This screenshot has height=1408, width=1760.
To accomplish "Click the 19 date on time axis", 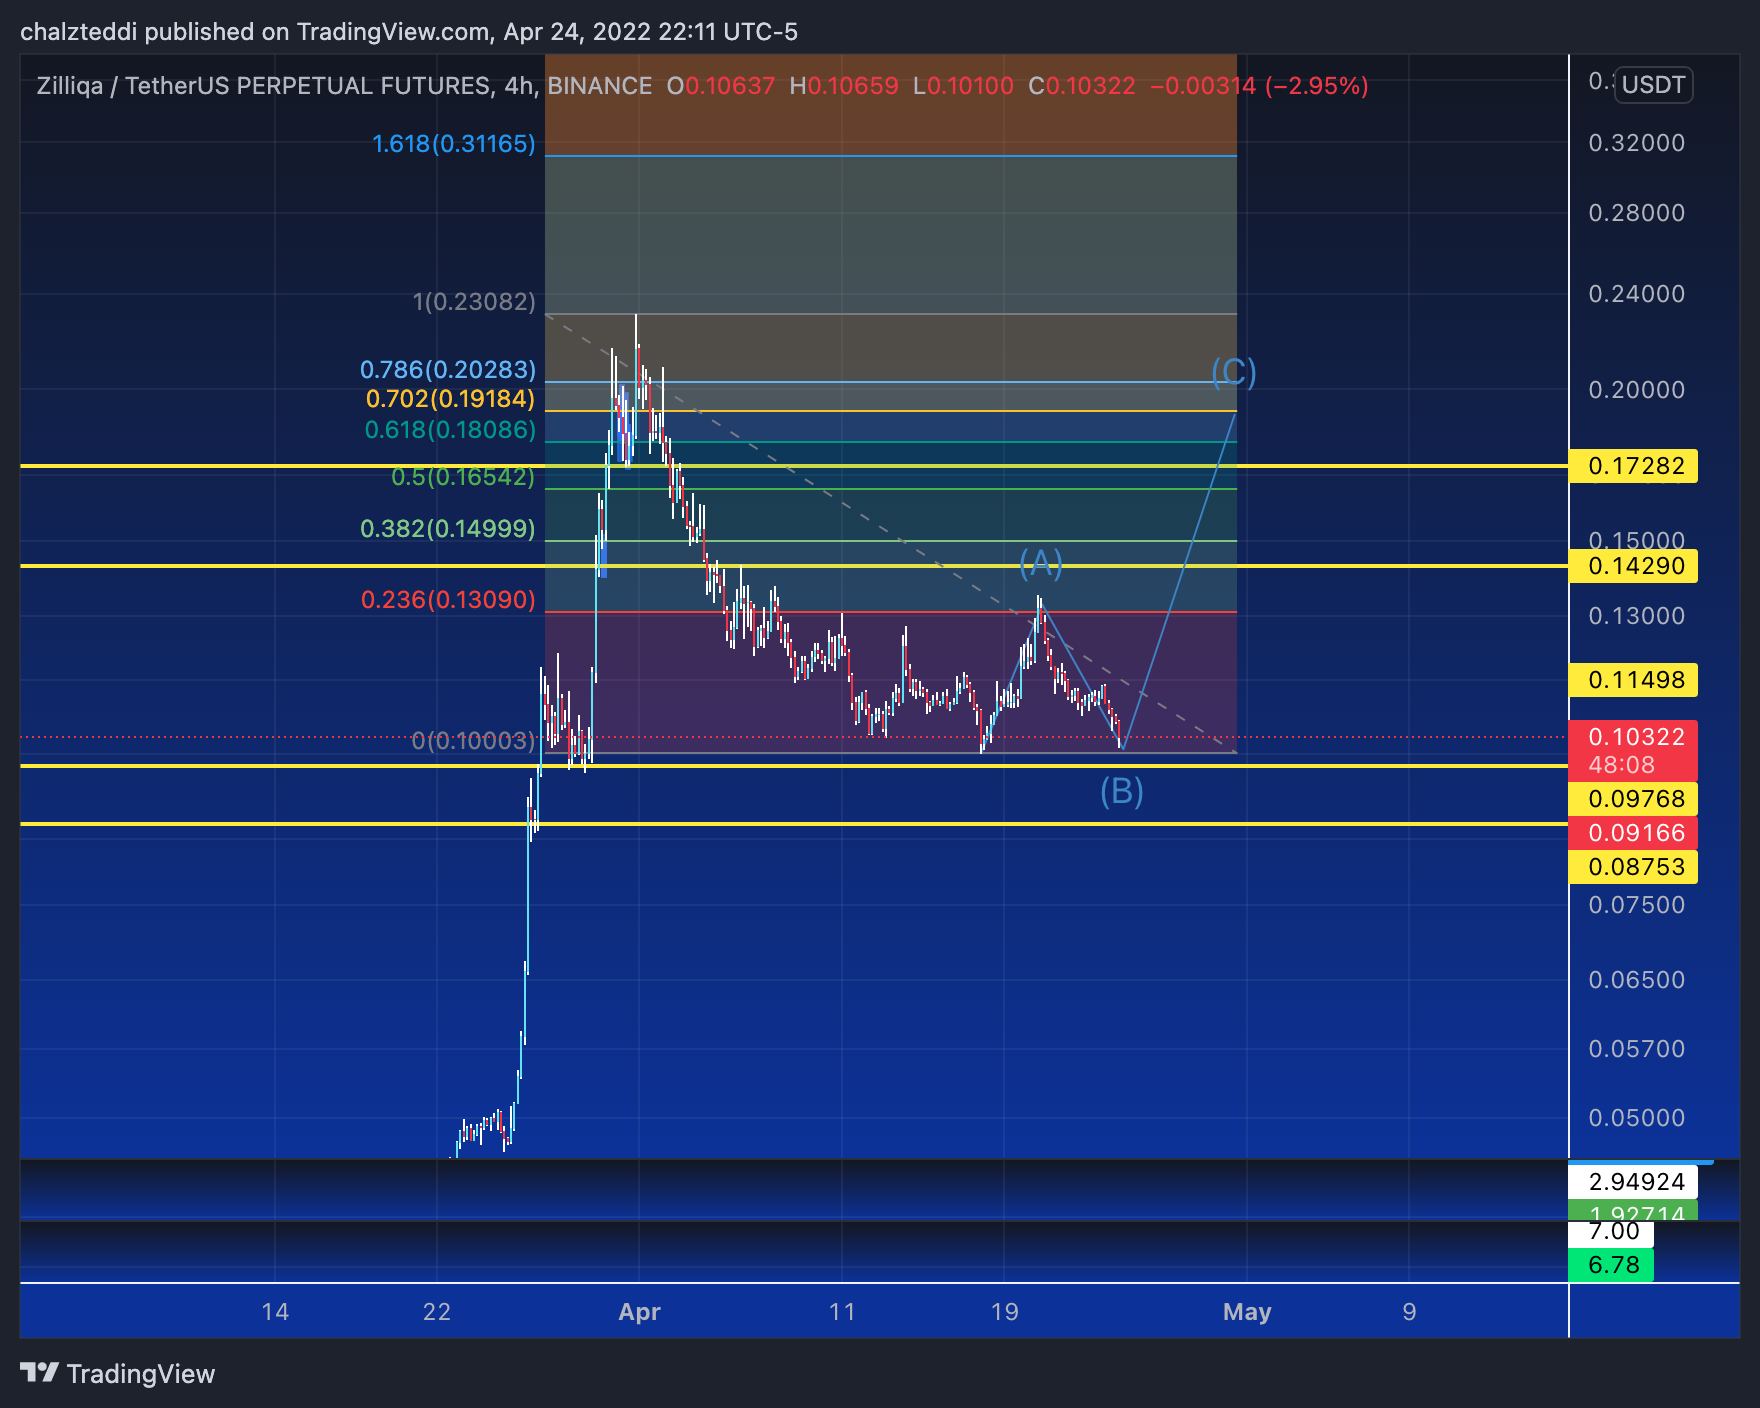I will point(1005,1312).
